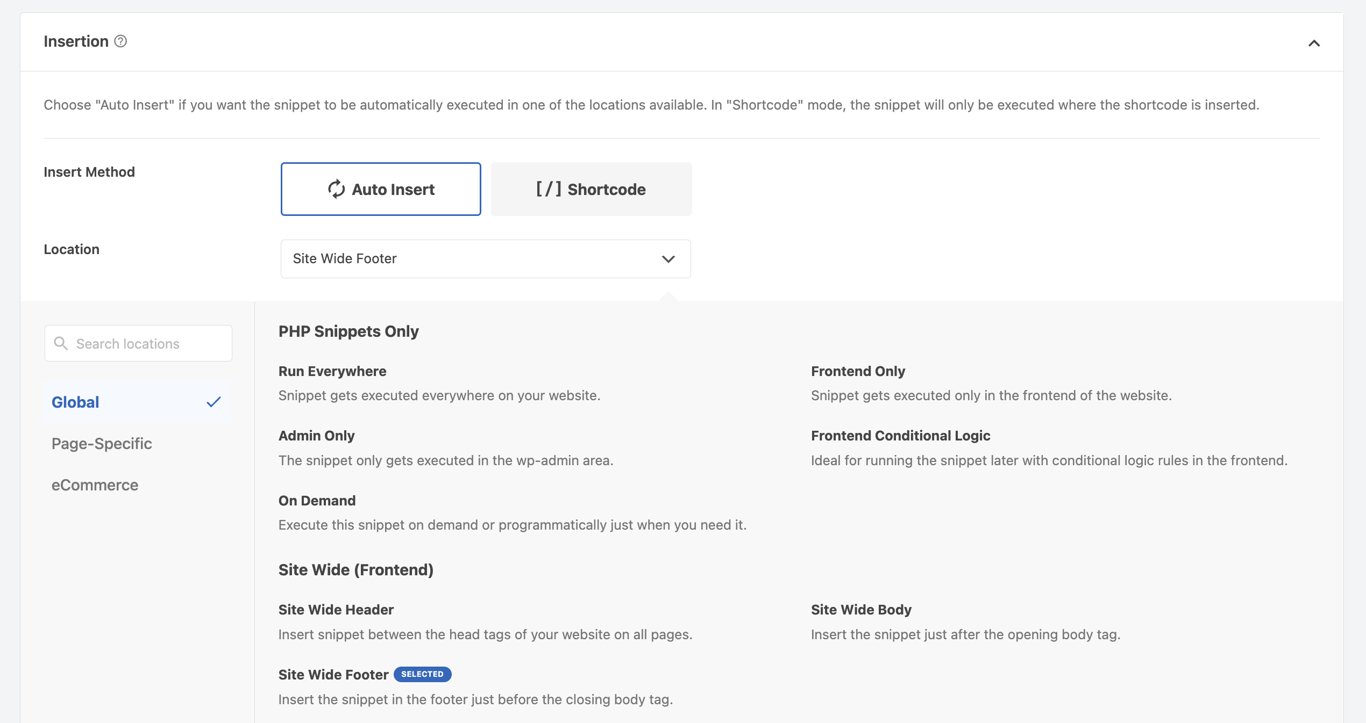This screenshot has height=723, width=1366.
Task: Click inside the Search locations field
Action: point(138,343)
